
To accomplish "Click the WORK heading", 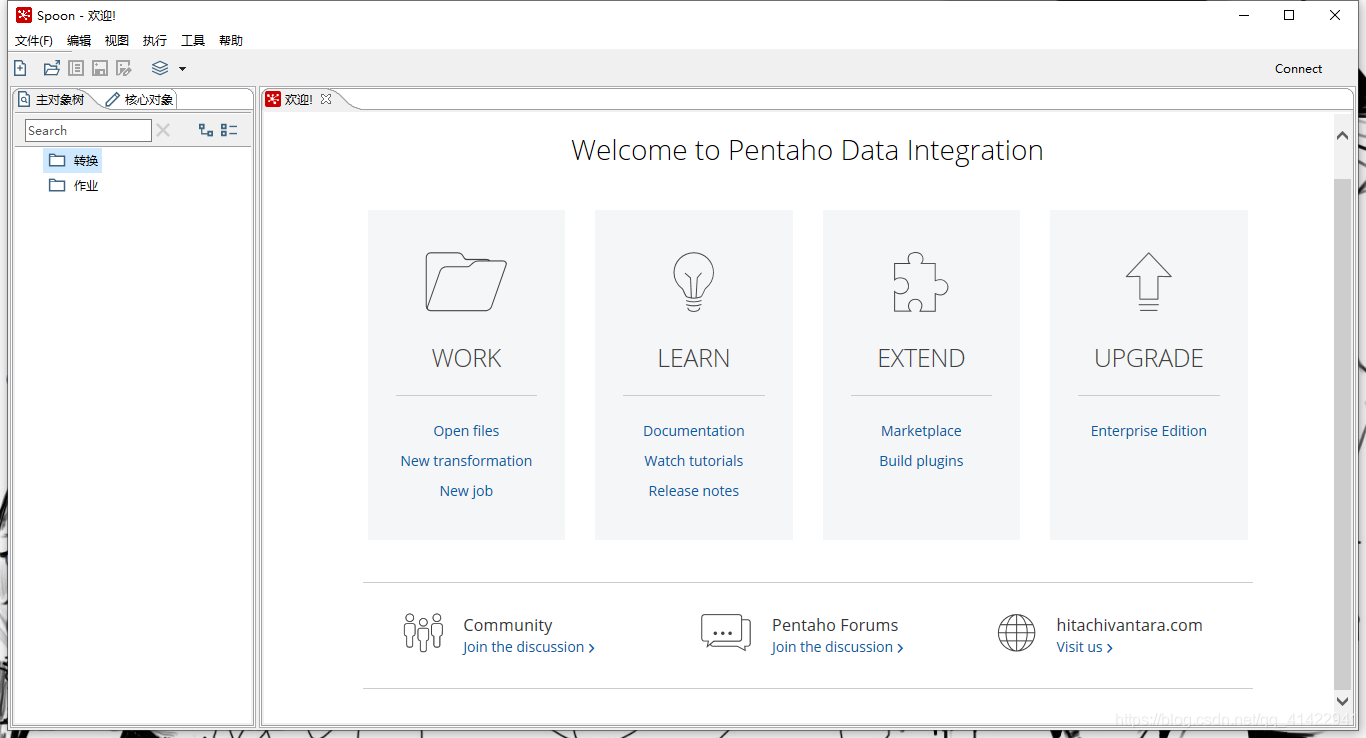I will [x=466, y=358].
